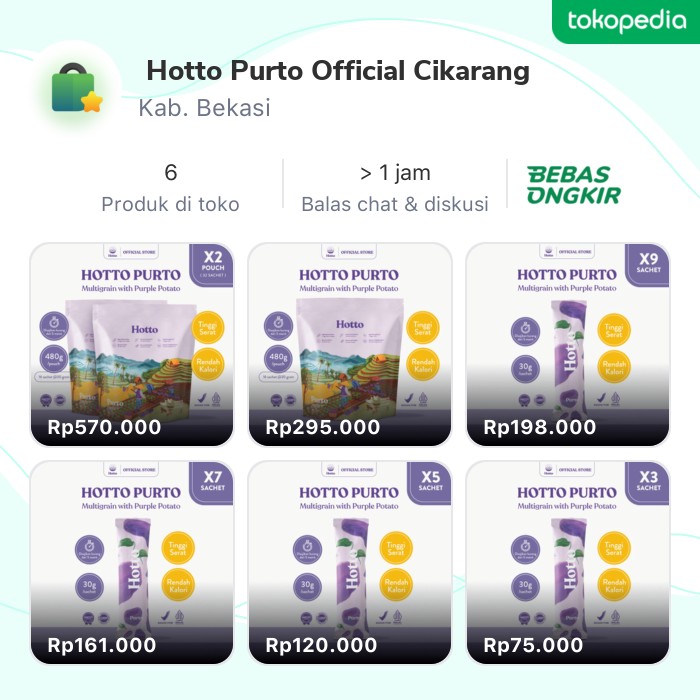Screen dimensions: 700x700
Task: Open the X3 Sachet product card
Action: (567, 562)
